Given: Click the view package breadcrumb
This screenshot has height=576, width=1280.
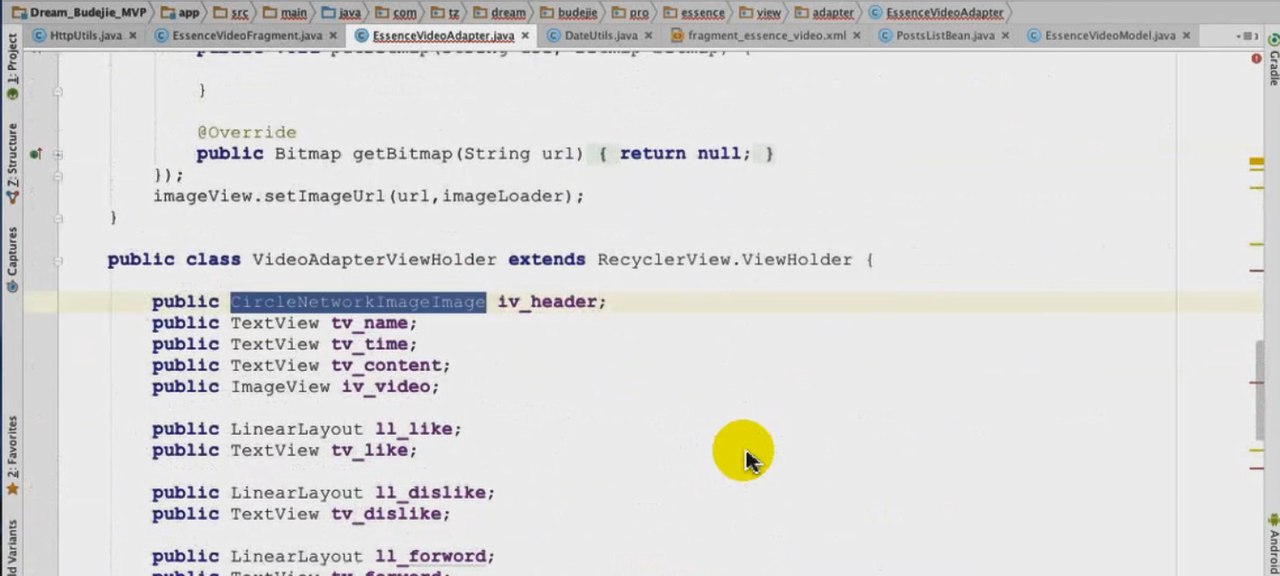Looking at the screenshot, I should (x=760, y=13).
